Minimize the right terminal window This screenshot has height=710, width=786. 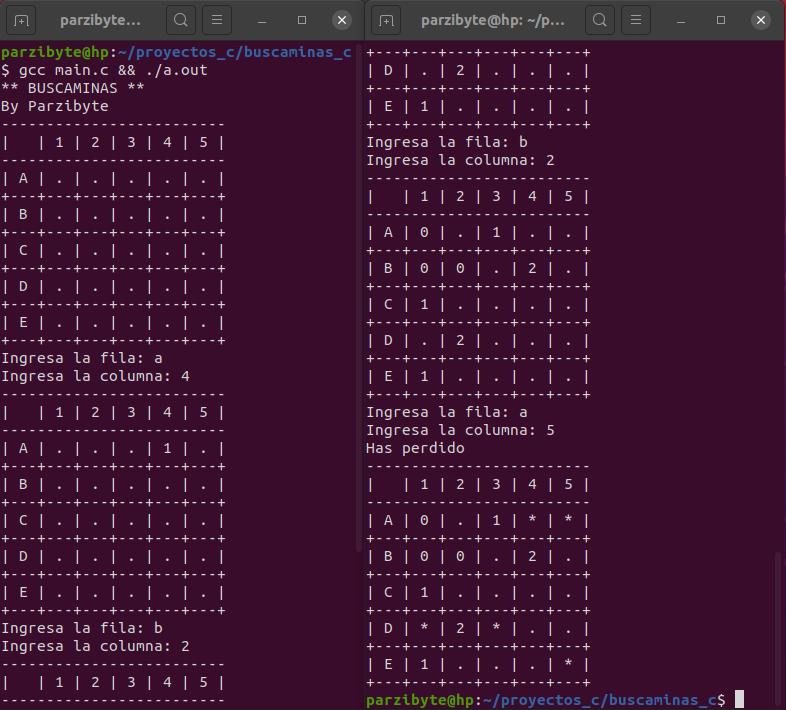pos(681,20)
